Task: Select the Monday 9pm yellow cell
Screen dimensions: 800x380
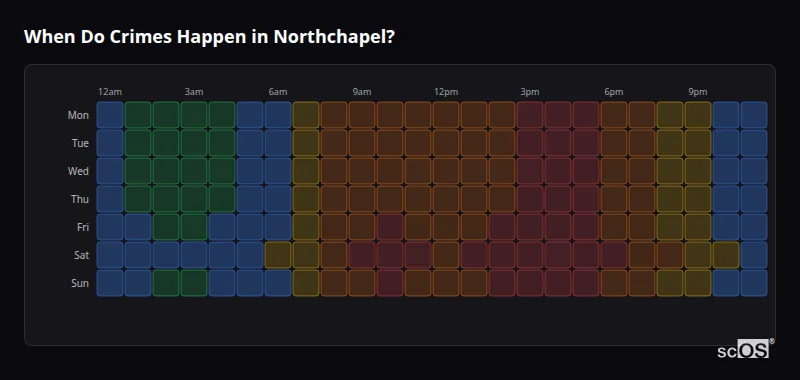Action: pyautogui.click(x=698, y=115)
